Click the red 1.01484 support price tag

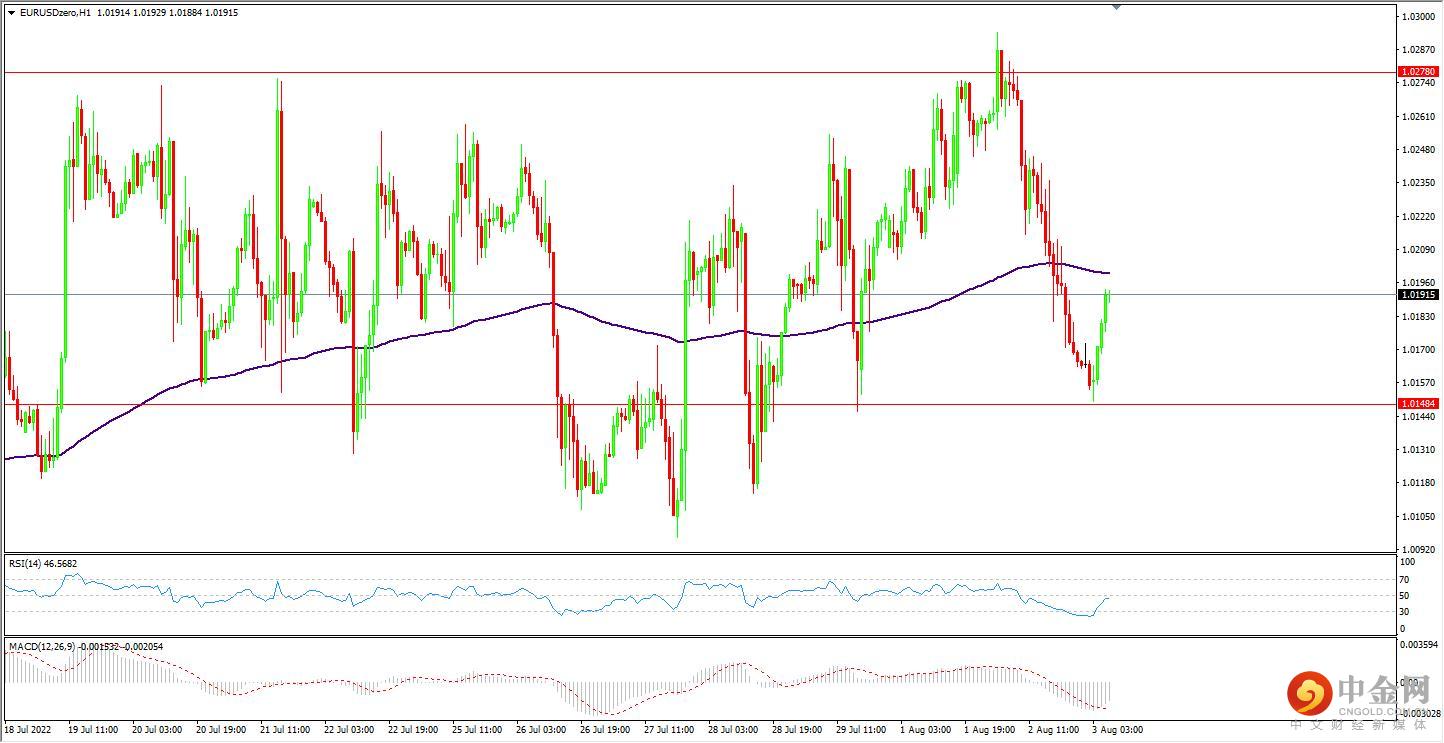[x=1419, y=404]
